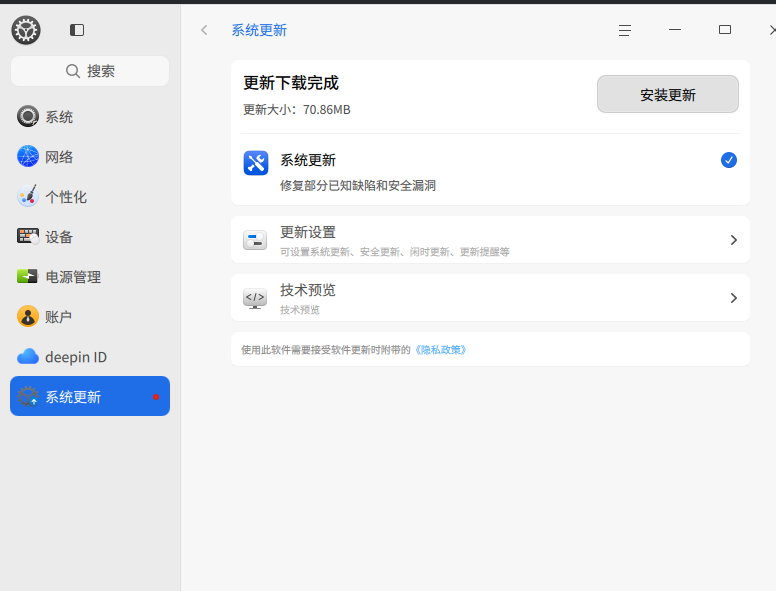The image size is (776, 591).
Task: Click the 技术预览 title text
Action: click(x=308, y=290)
